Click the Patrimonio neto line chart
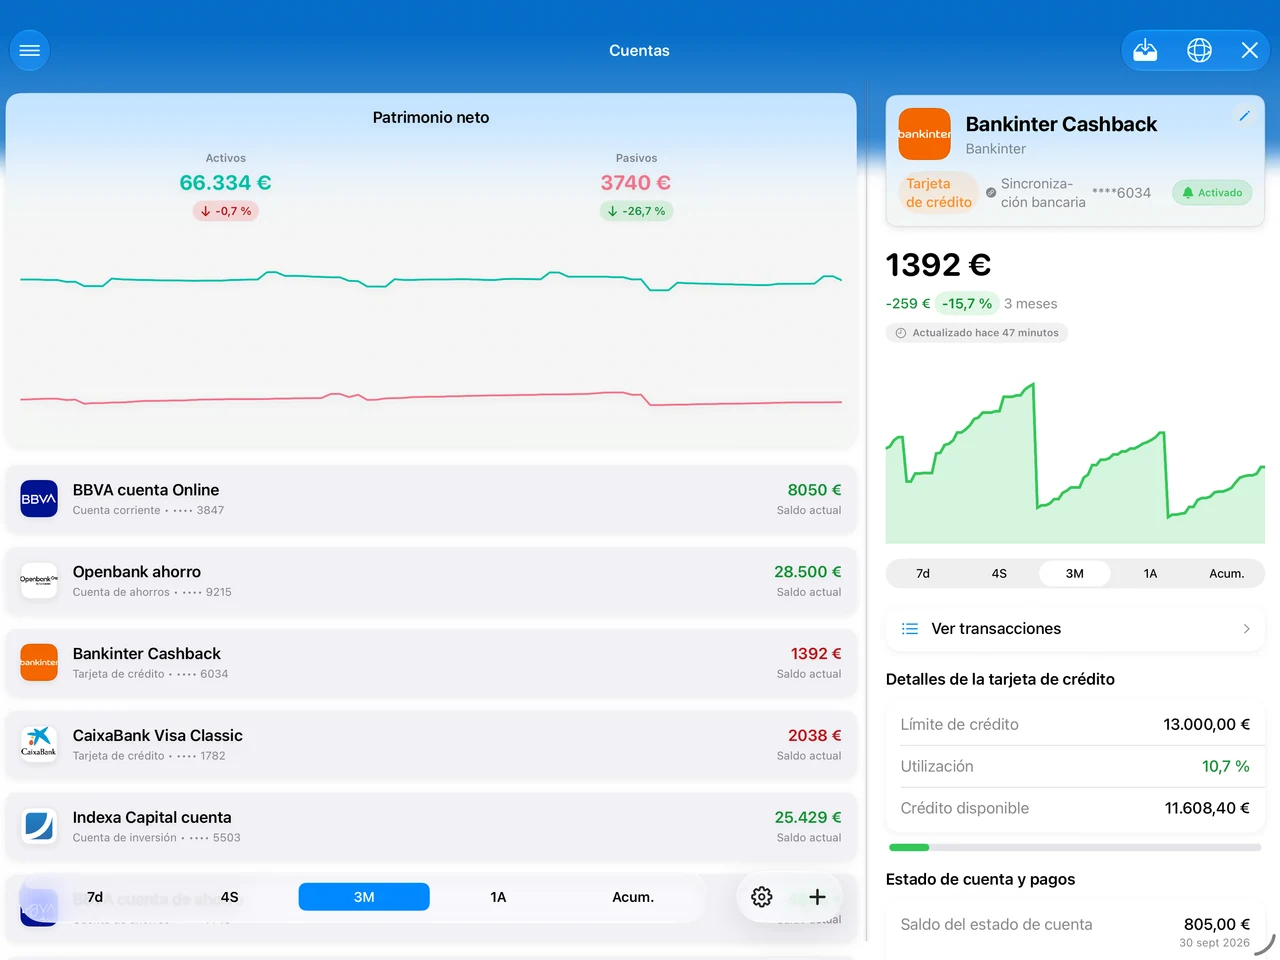The height and width of the screenshot is (960, 1280). click(x=431, y=338)
